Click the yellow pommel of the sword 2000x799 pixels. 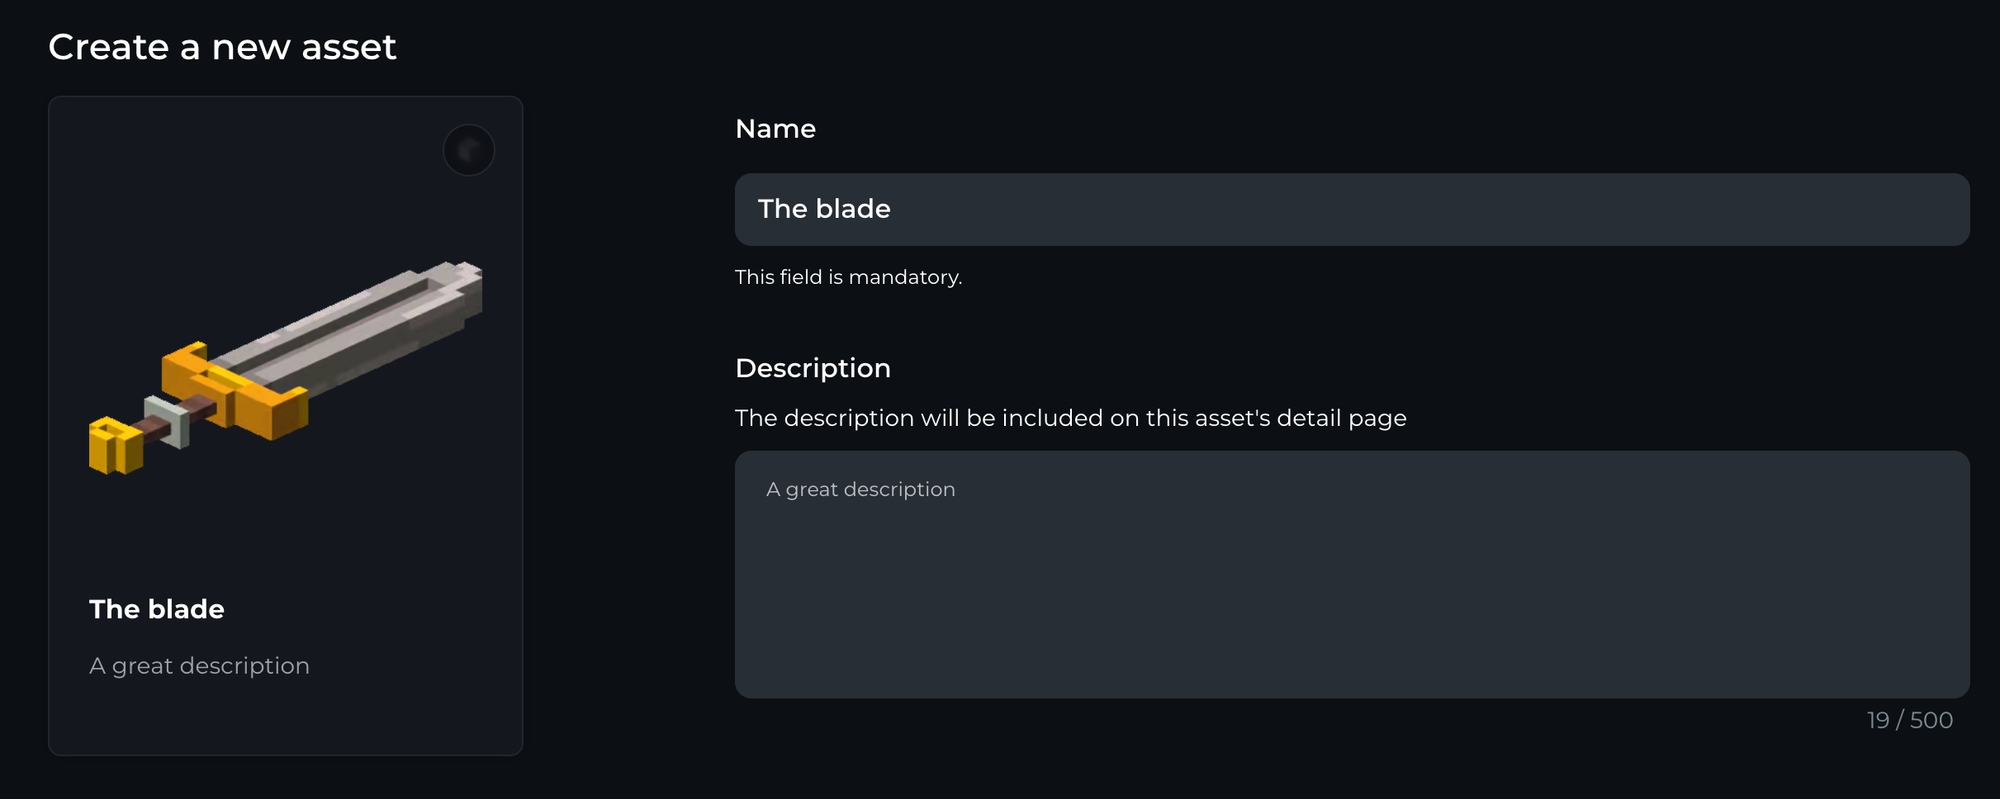pos(114,447)
